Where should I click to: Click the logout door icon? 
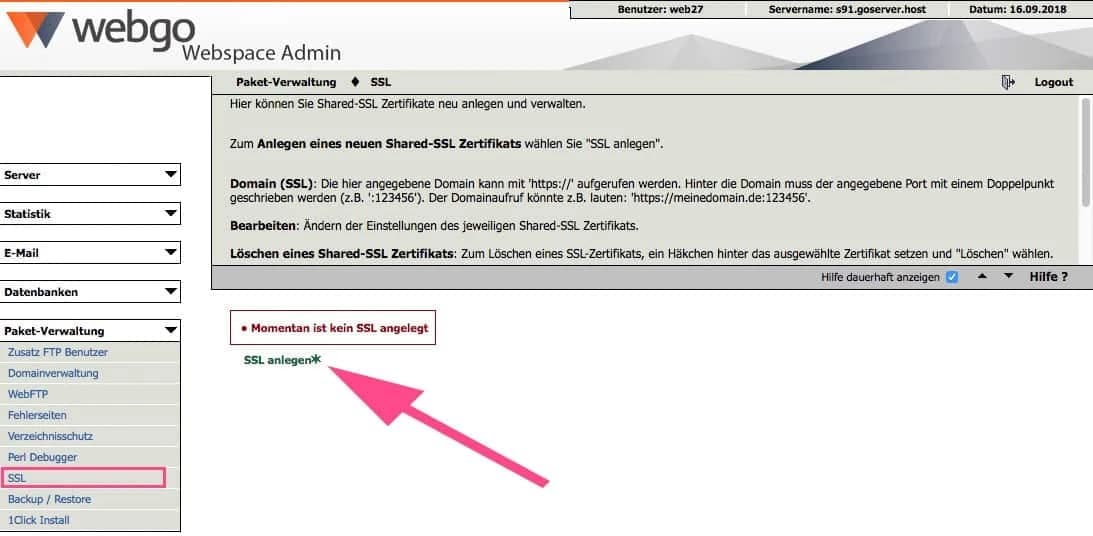point(1007,82)
